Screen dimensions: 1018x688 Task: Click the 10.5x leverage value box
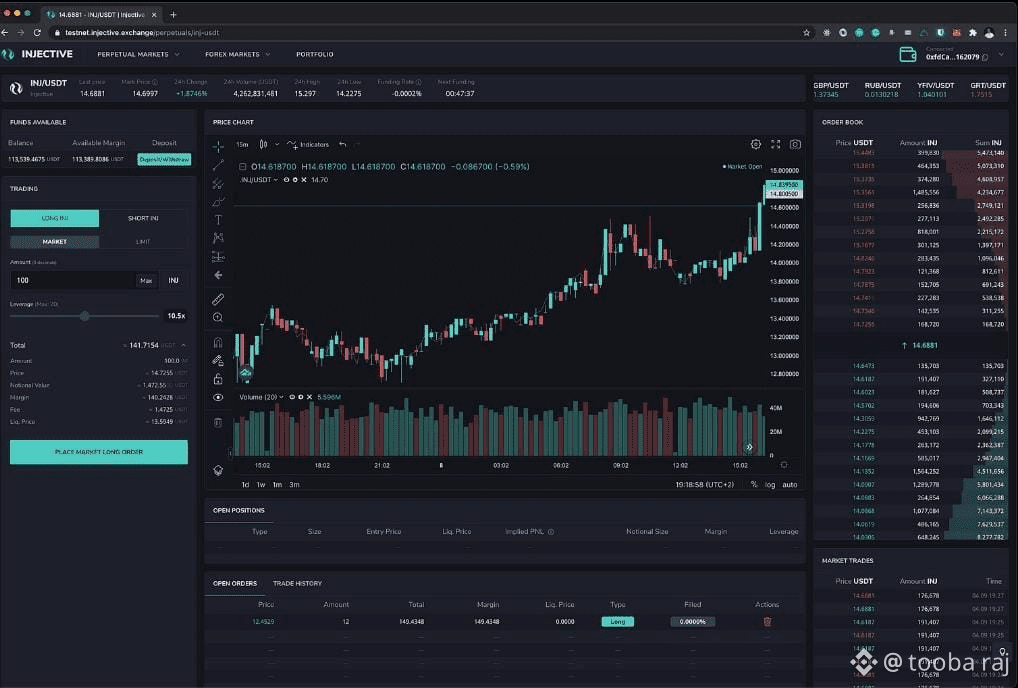point(175,316)
